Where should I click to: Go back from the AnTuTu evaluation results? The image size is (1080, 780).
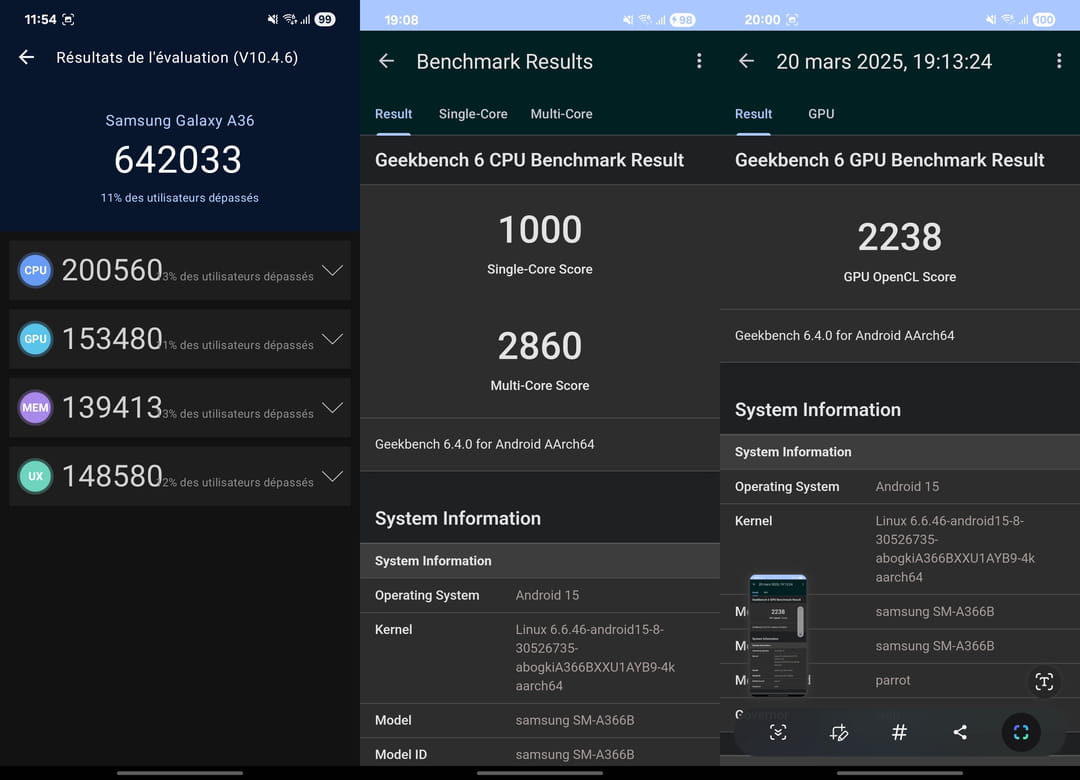click(x=27, y=57)
